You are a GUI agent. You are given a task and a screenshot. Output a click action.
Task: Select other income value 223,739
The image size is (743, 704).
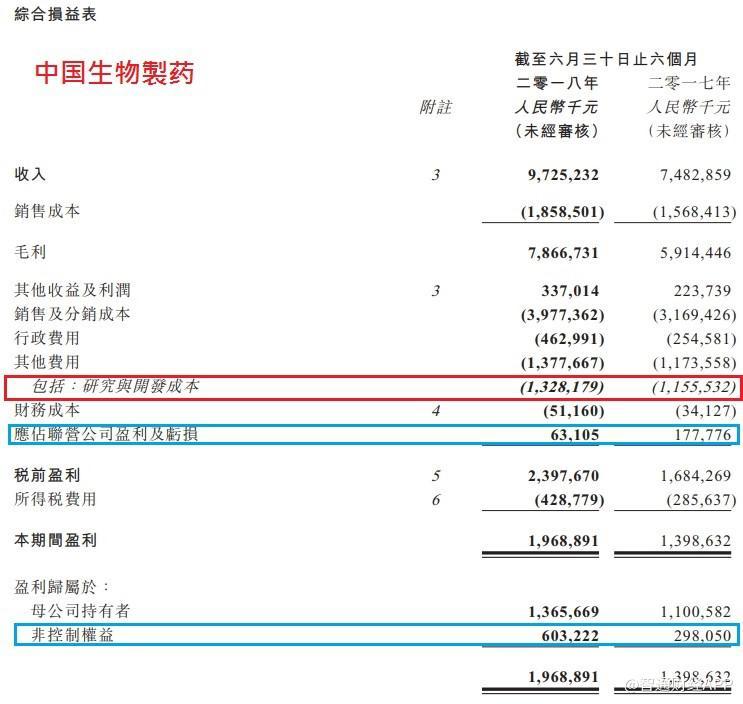click(702, 290)
